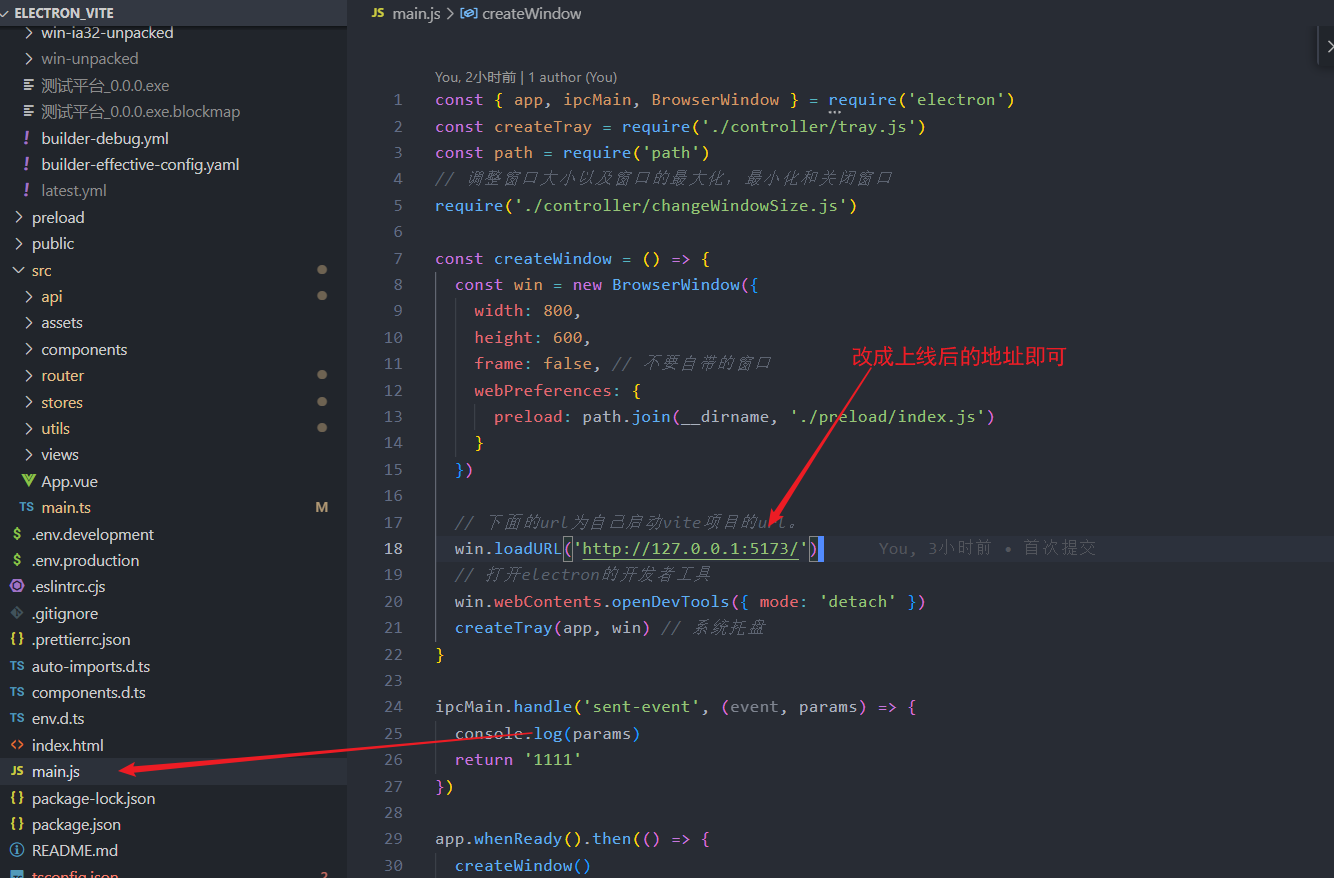Collapse the src folder
Viewport: 1334px width, 878px height.
click(19, 270)
